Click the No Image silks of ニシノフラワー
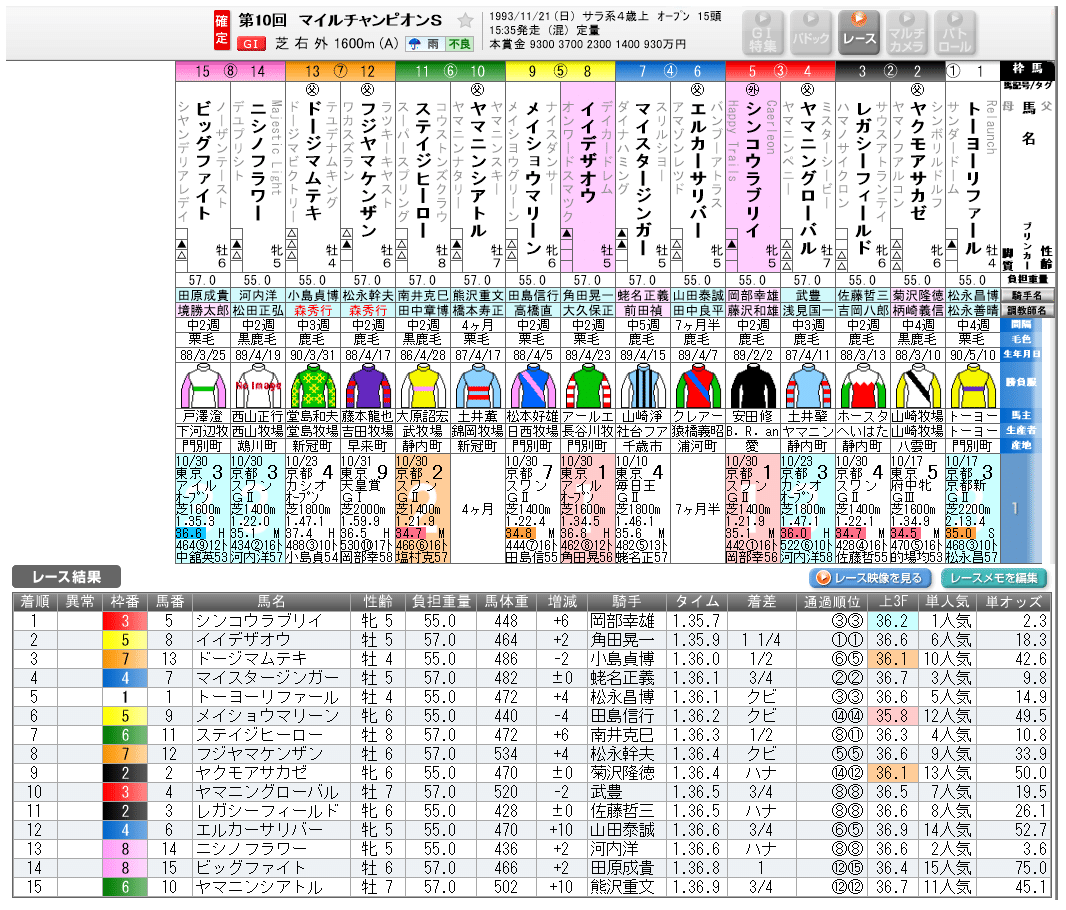Image resolution: width=1066 pixels, height=910 pixels. (258, 385)
